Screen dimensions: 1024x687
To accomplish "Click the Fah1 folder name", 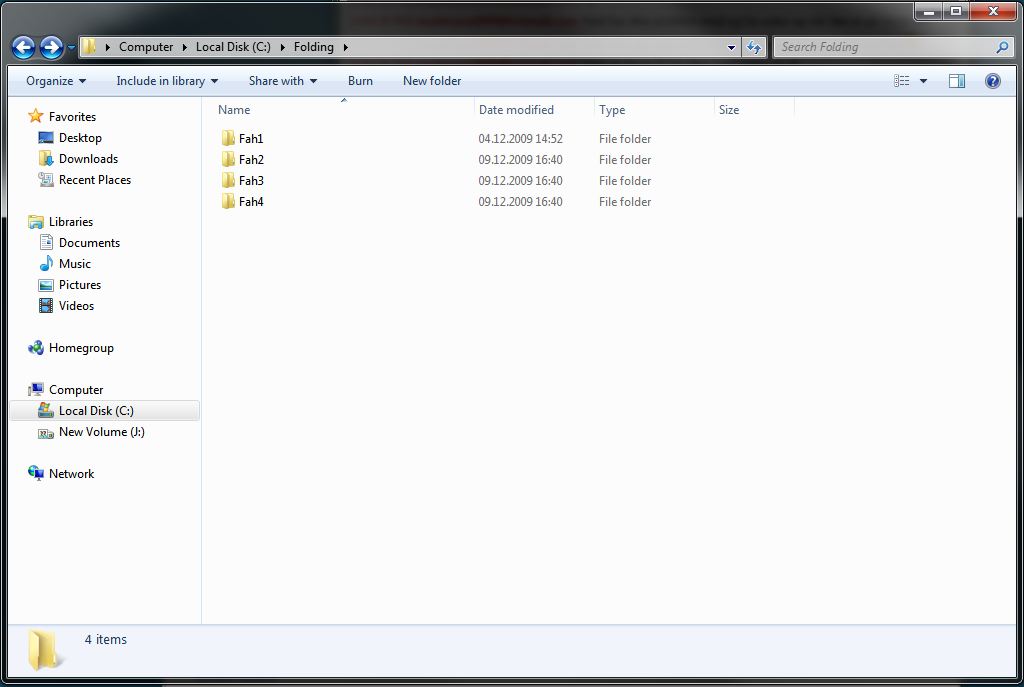I will pos(251,138).
